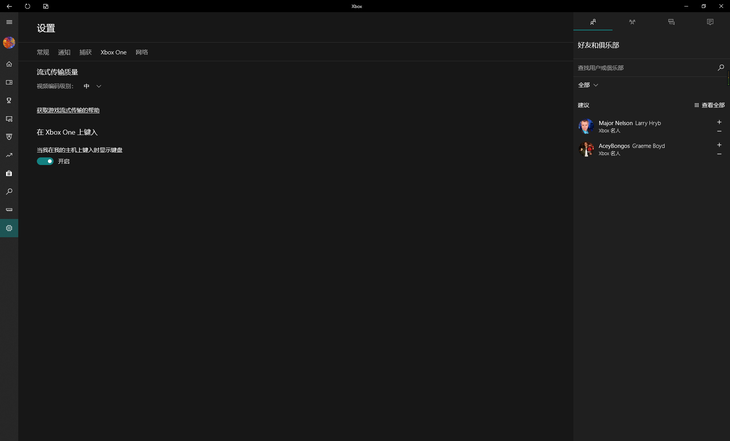The height and width of the screenshot is (441, 730).
Task: Click the friends search magnifier icon
Action: 721,68
